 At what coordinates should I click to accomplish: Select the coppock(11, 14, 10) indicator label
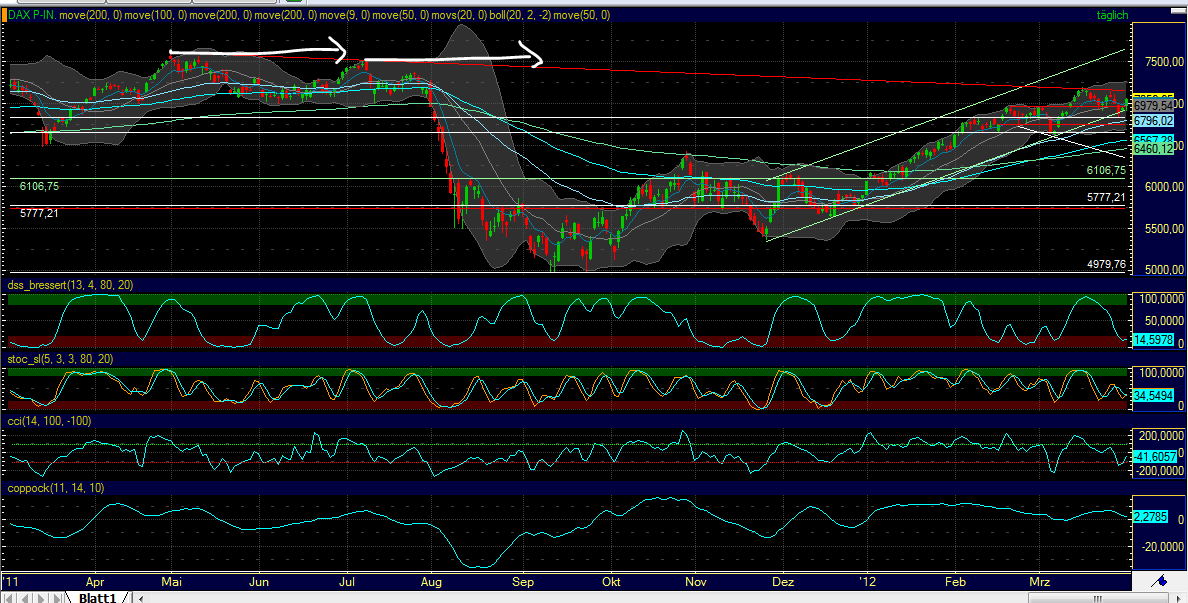click(x=56, y=489)
